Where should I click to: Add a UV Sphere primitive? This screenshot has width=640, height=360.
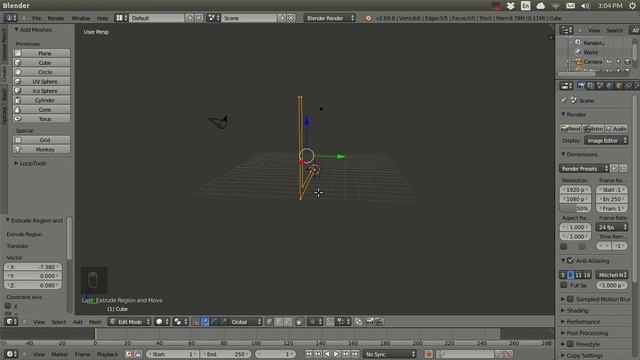click(x=41, y=81)
